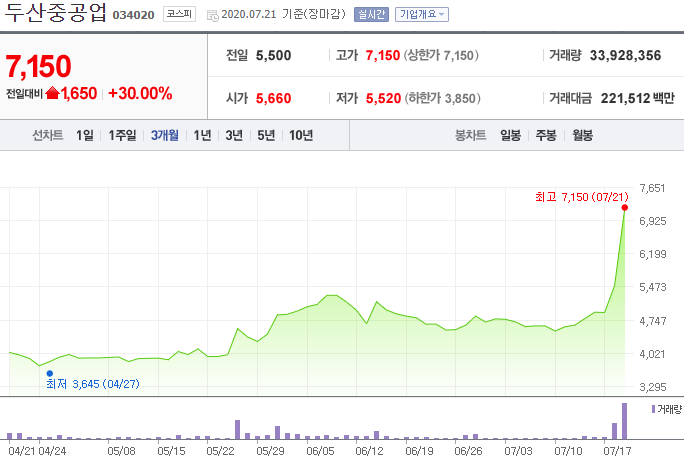Click the 실시간 real-time button

click(371, 14)
